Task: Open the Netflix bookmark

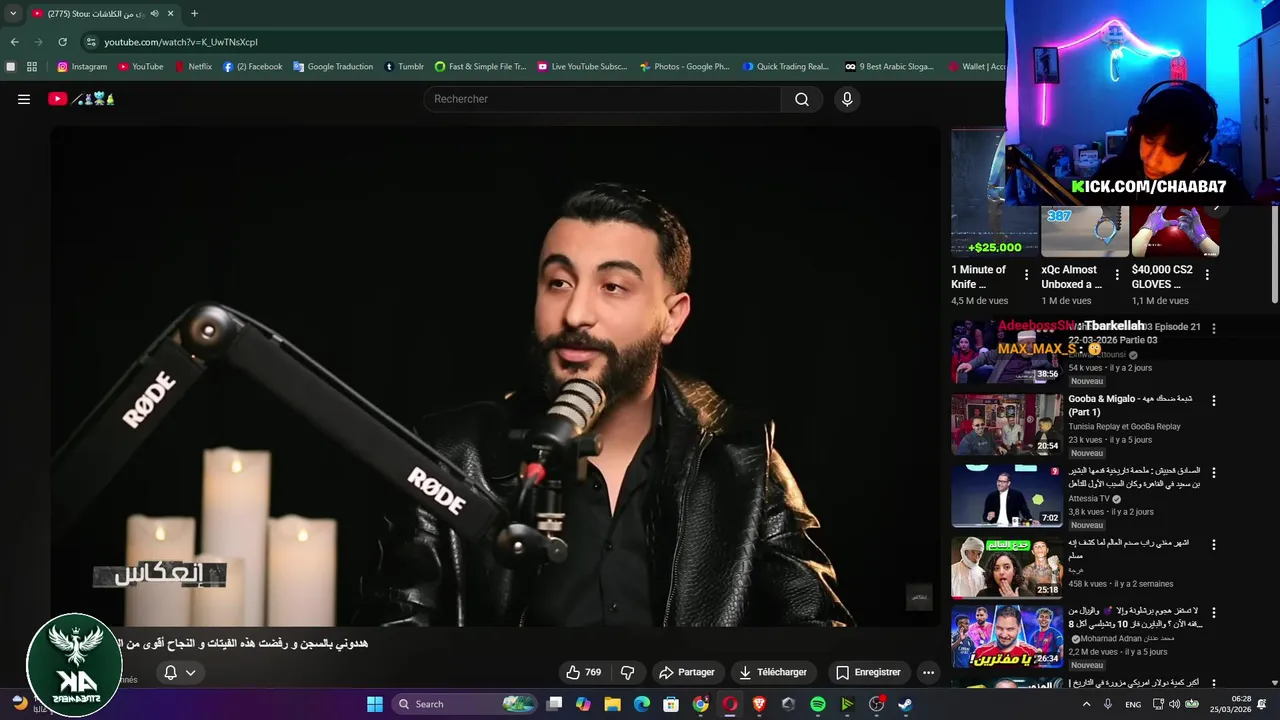Action: coord(193,67)
